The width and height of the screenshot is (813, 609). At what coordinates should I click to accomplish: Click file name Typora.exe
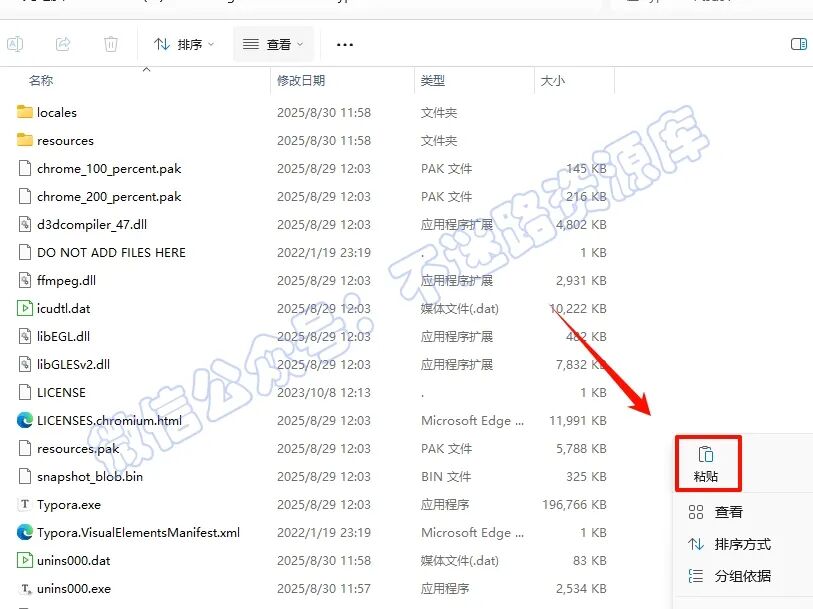pyautogui.click(x=69, y=505)
